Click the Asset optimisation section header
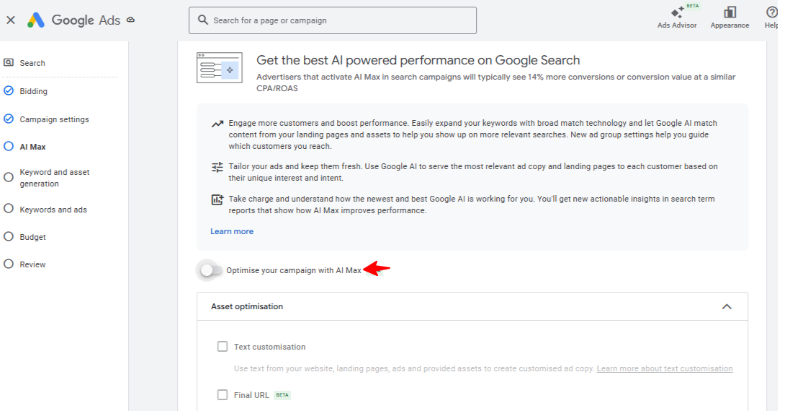Viewport: 785px width, 411px height. pyautogui.click(x=246, y=306)
